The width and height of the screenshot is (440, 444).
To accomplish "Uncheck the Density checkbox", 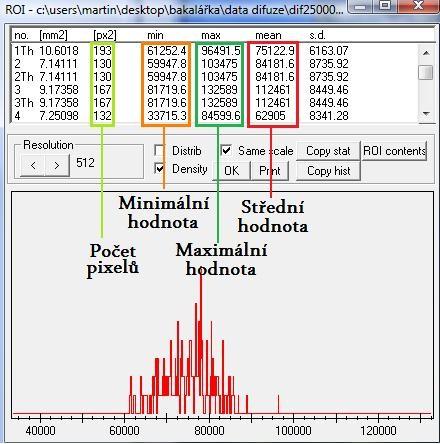I will (160, 169).
